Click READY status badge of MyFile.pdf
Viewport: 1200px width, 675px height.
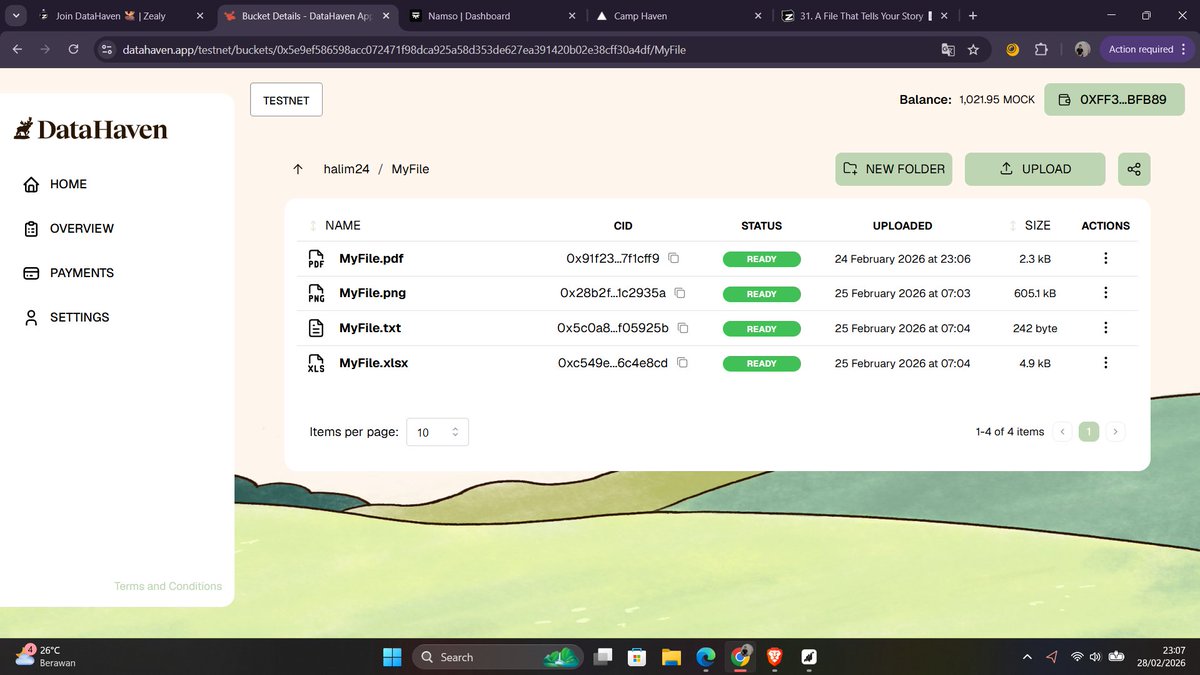[x=761, y=259]
